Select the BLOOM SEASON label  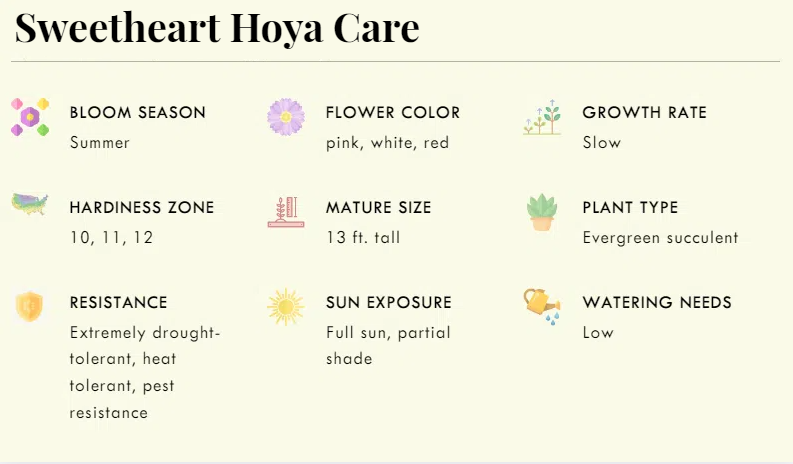[x=138, y=113]
